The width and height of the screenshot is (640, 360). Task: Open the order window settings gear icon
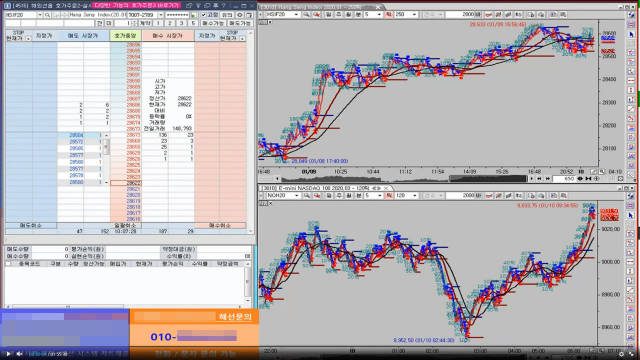click(x=240, y=15)
